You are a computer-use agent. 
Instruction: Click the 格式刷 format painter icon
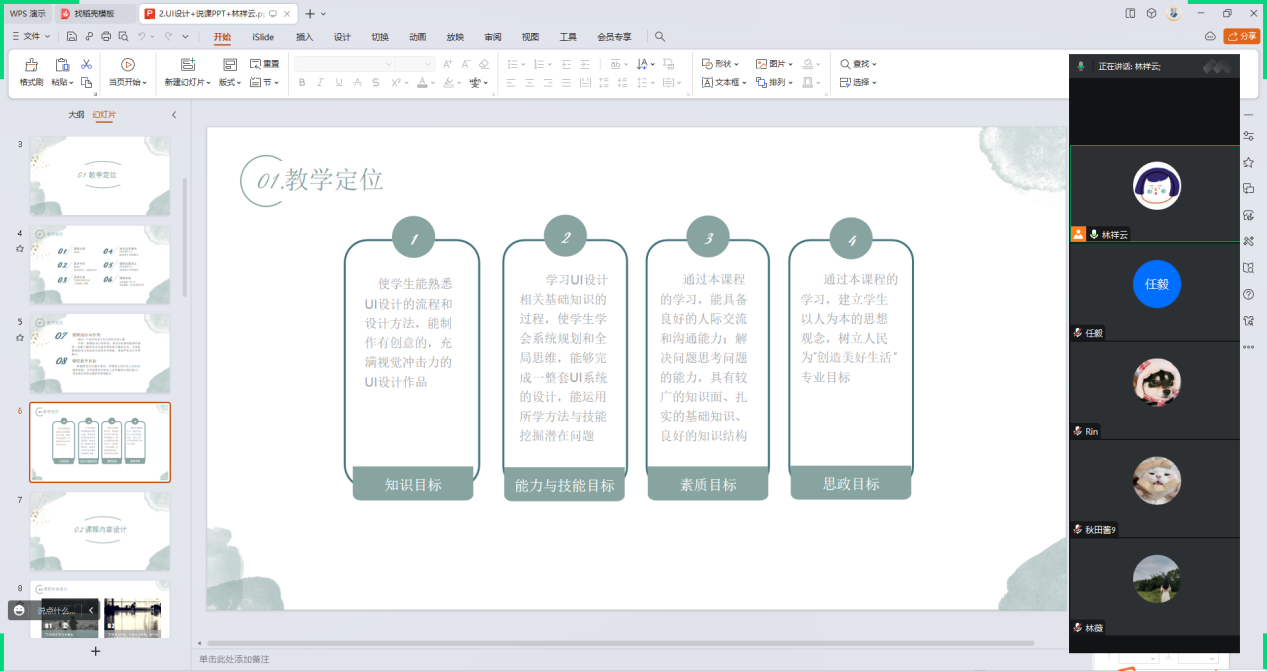[x=31, y=66]
